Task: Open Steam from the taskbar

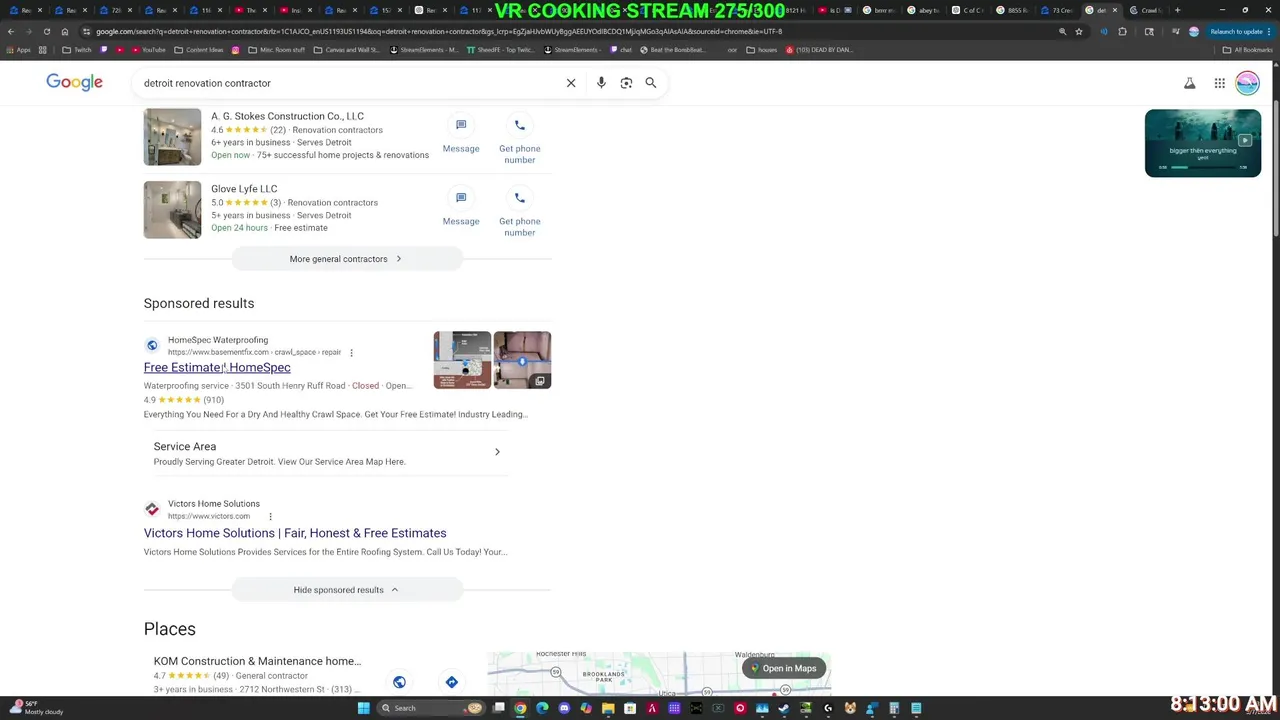Action: tap(784, 708)
